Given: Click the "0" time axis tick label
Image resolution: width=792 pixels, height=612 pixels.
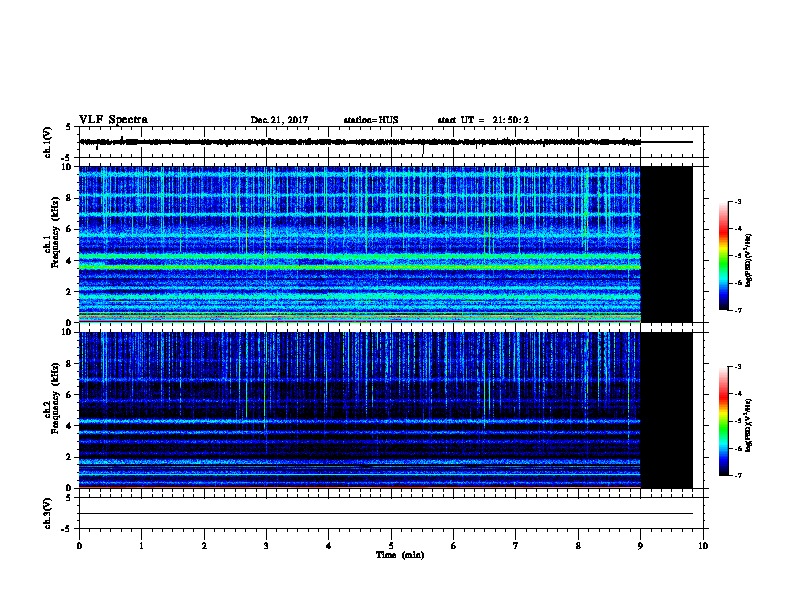Looking at the screenshot, I should pyautogui.click(x=79, y=546).
